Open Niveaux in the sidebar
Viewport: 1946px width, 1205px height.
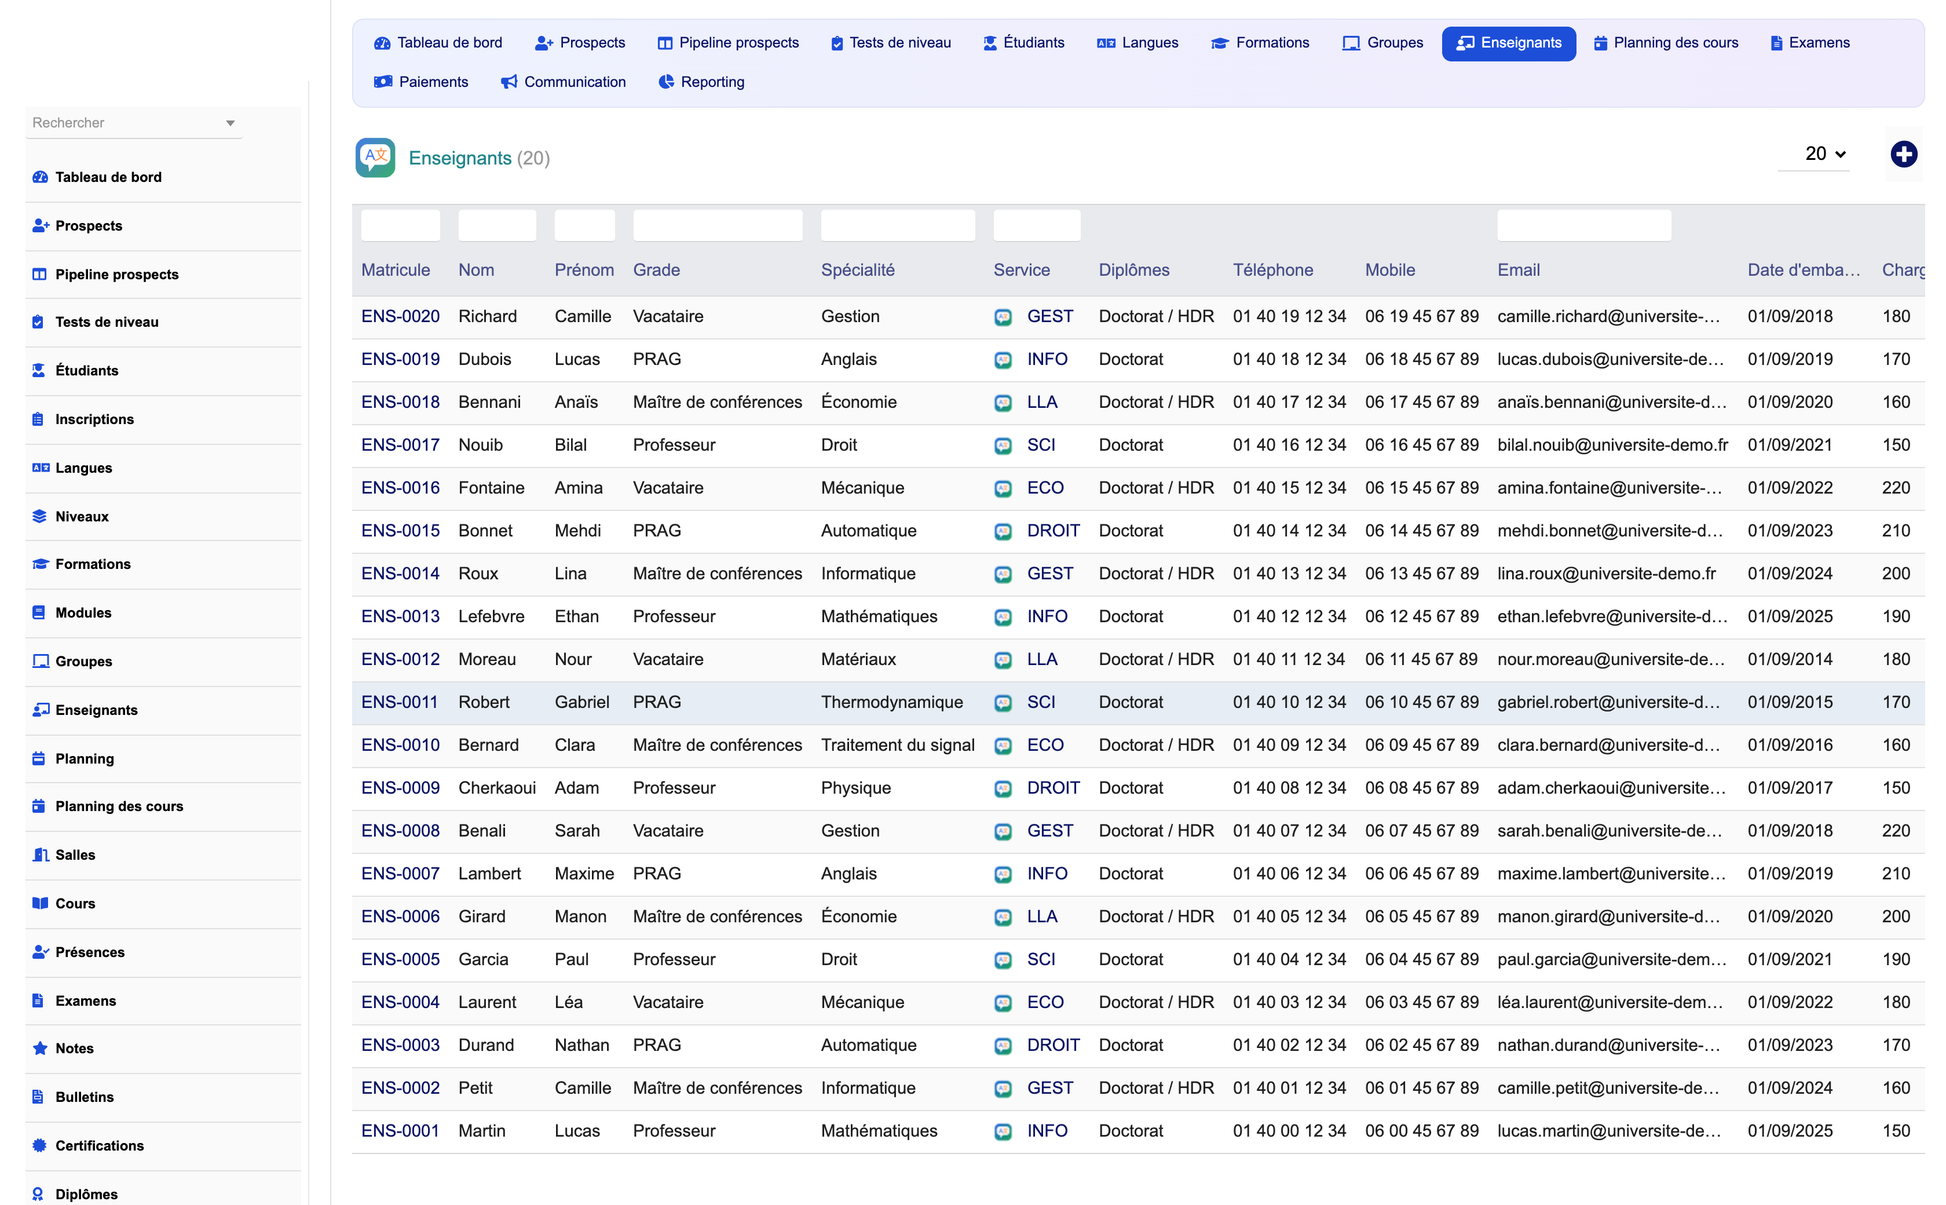pyautogui.click(x=163, y=516)
